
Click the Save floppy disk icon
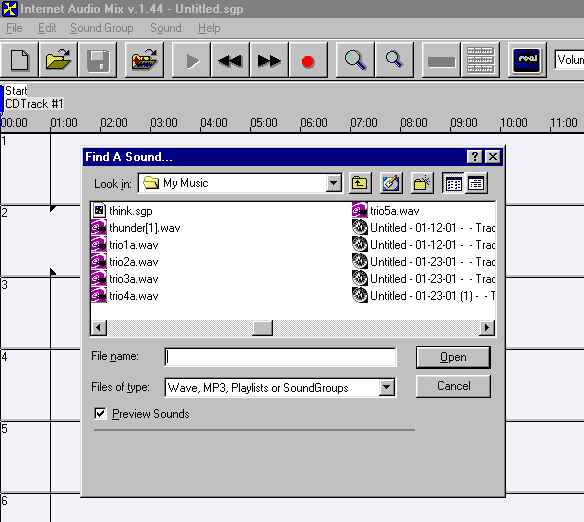coord(98,60)
